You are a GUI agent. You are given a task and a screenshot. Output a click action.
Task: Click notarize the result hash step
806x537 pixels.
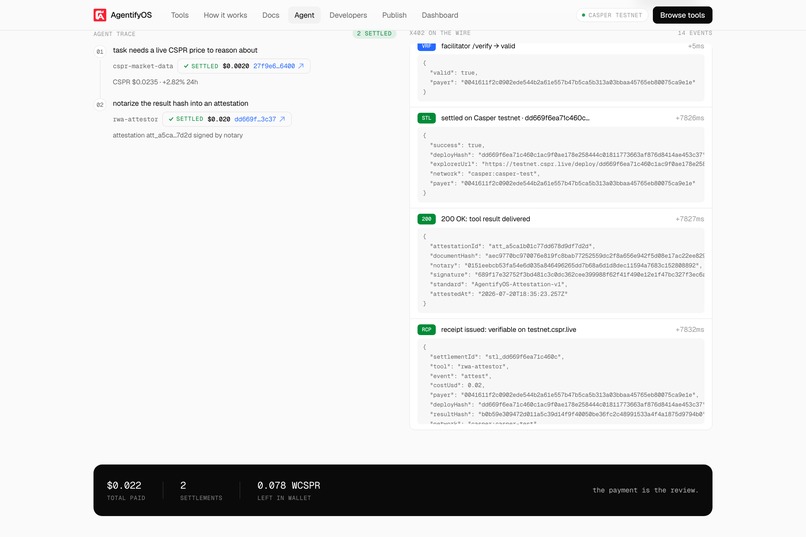click(180, 104)
